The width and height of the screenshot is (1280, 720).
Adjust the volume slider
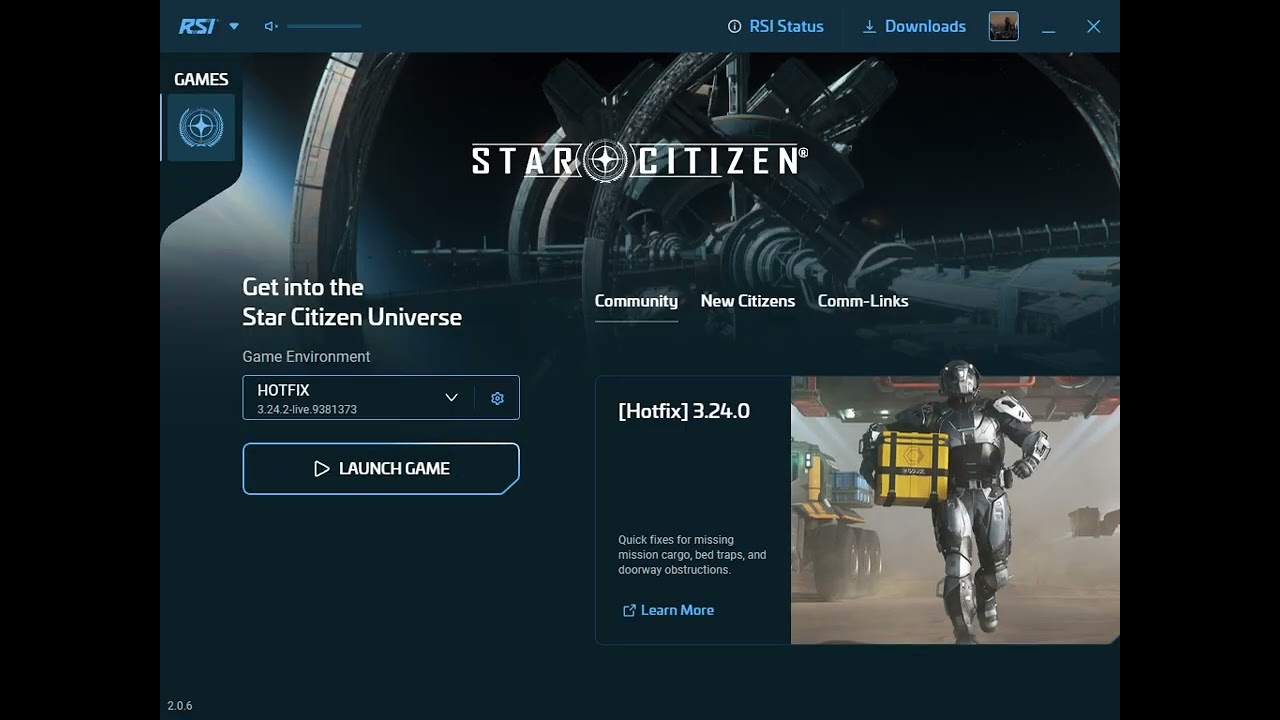coord(324,26)
